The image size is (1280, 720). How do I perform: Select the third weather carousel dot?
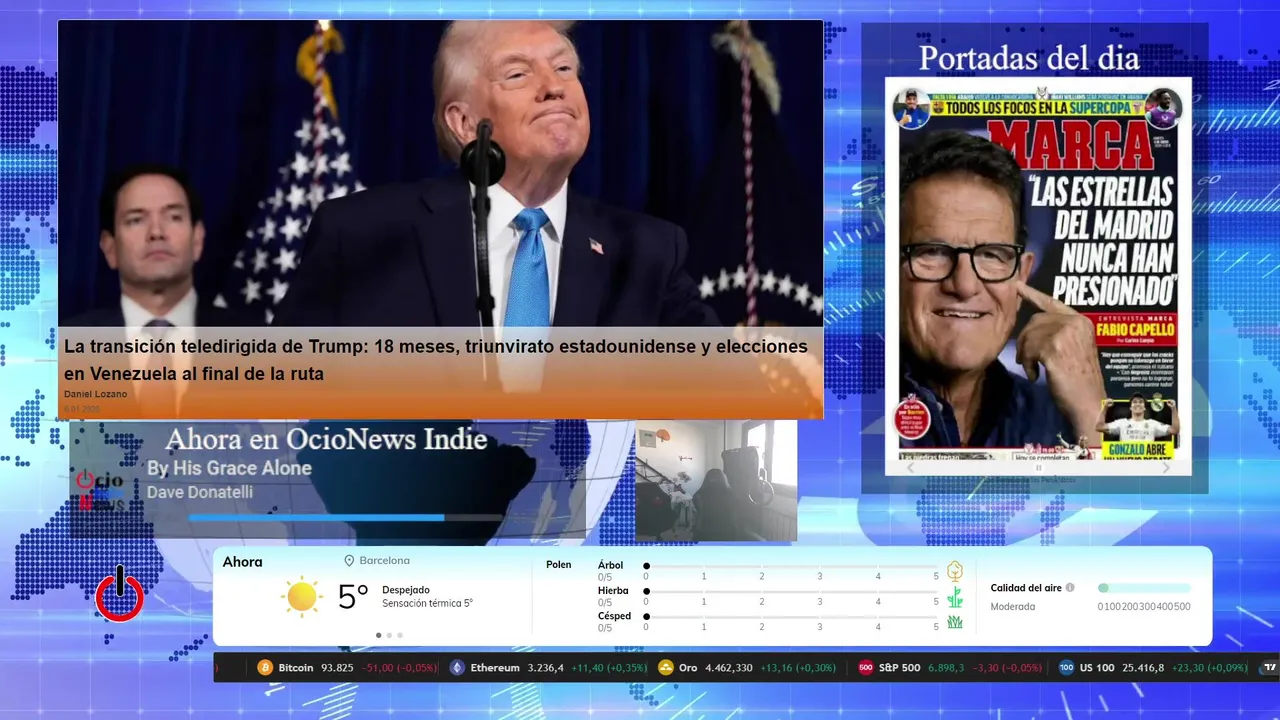coord(400,635)
